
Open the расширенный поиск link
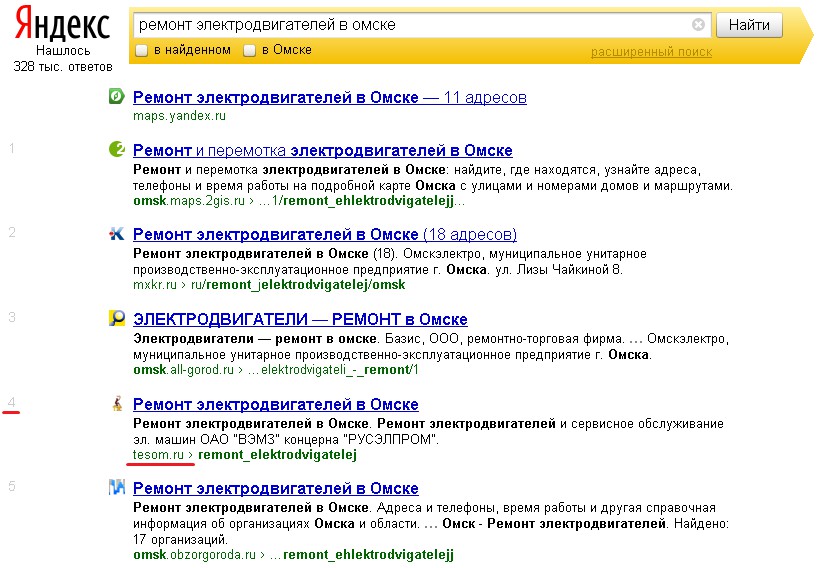tap(651, 52)
